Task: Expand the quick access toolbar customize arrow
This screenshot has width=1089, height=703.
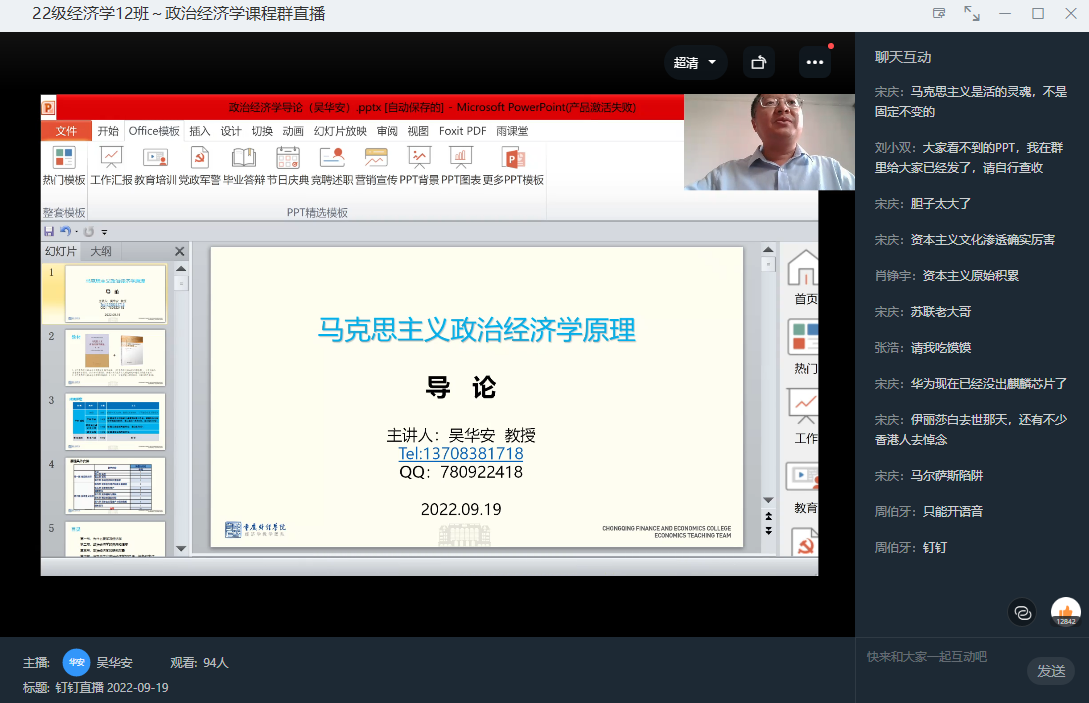Action: pos(104,232)
